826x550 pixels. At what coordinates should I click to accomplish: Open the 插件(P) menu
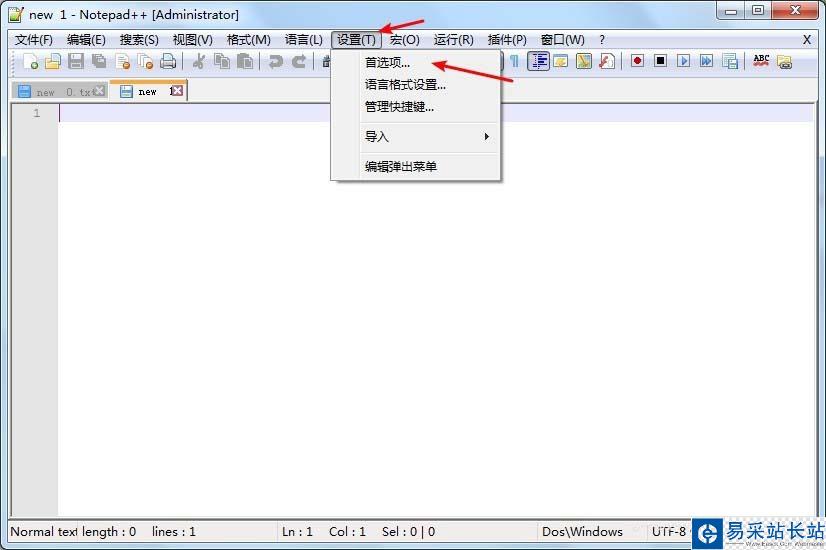(x=507, y=40)
